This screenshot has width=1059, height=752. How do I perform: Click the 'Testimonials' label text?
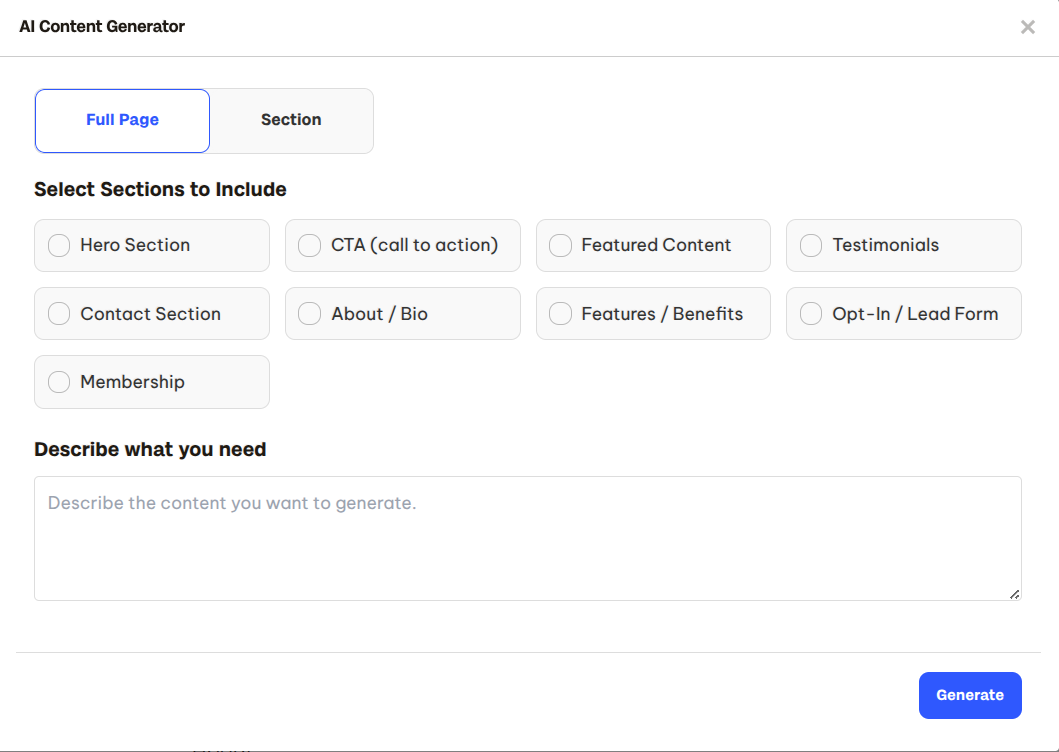[x=885, y=245]
